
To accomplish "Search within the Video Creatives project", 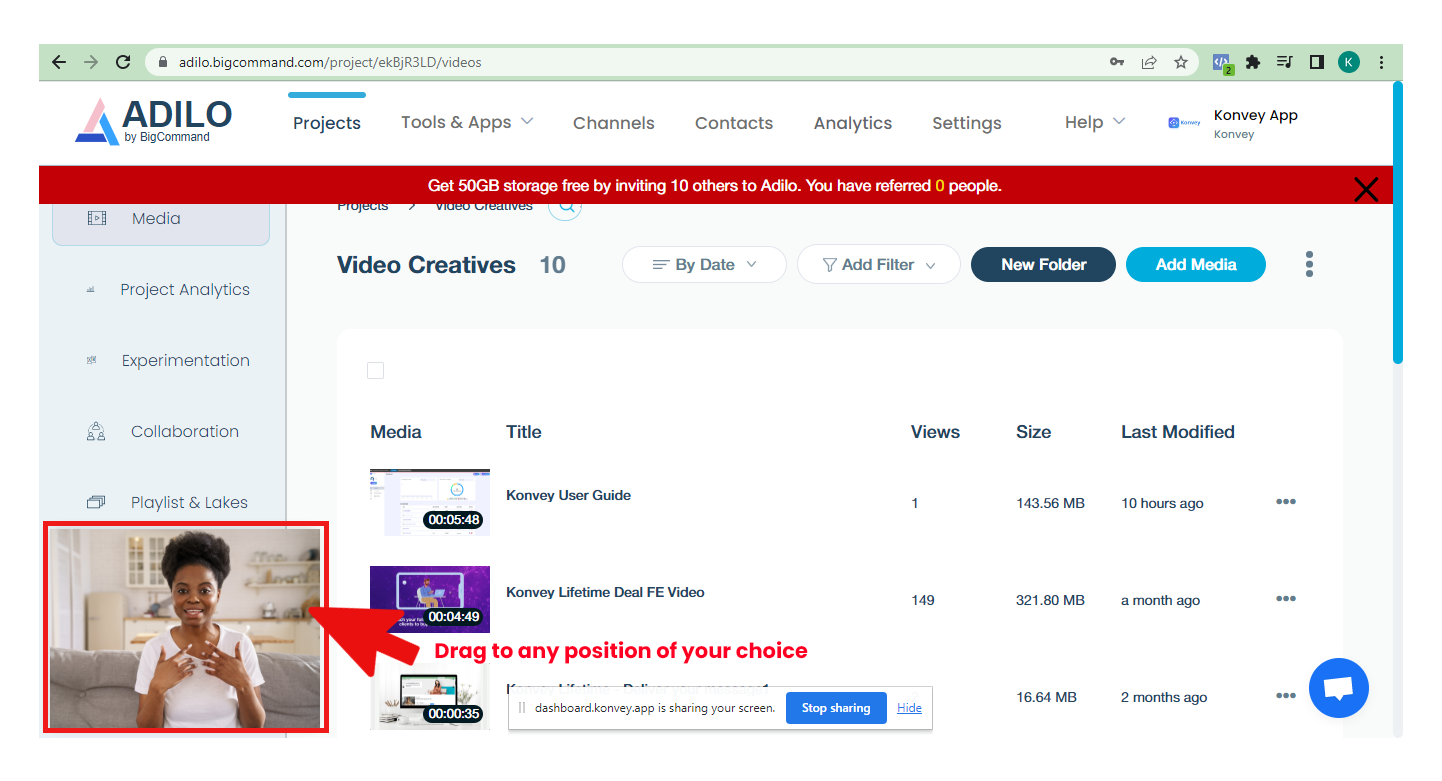I will (x=565, y=205).
